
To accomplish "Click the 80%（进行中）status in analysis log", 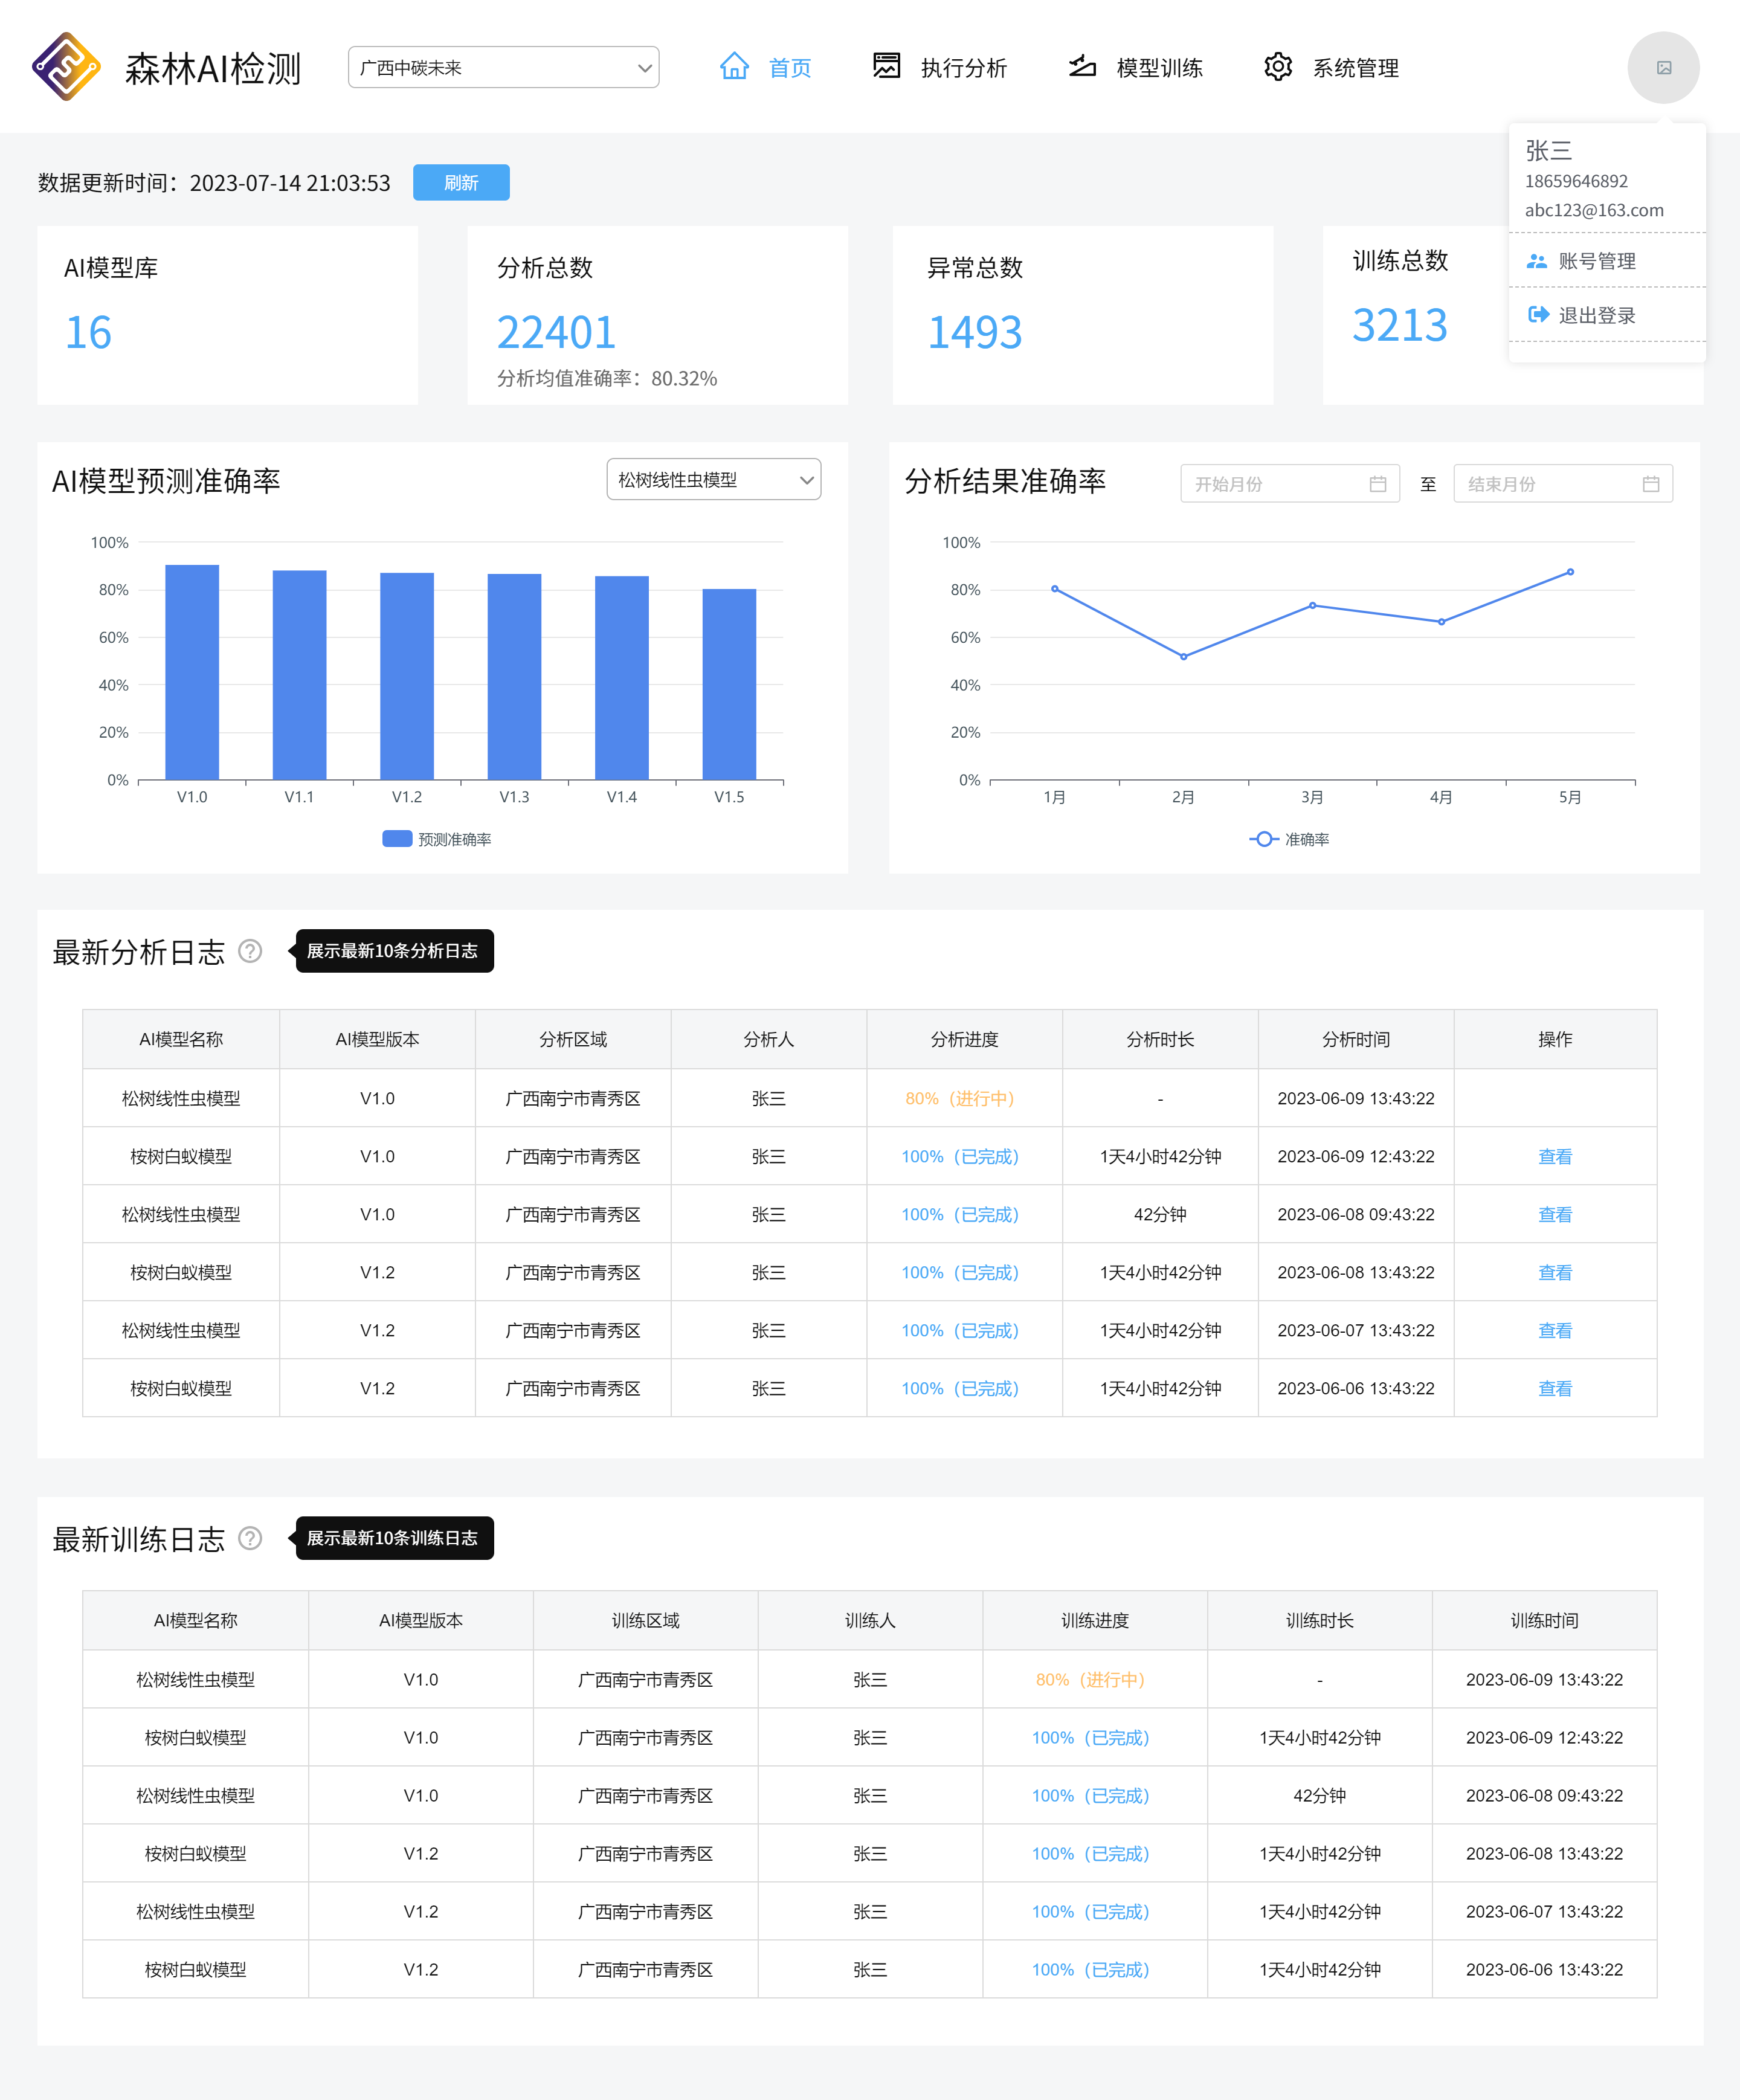I will [x=960, y=1098].
